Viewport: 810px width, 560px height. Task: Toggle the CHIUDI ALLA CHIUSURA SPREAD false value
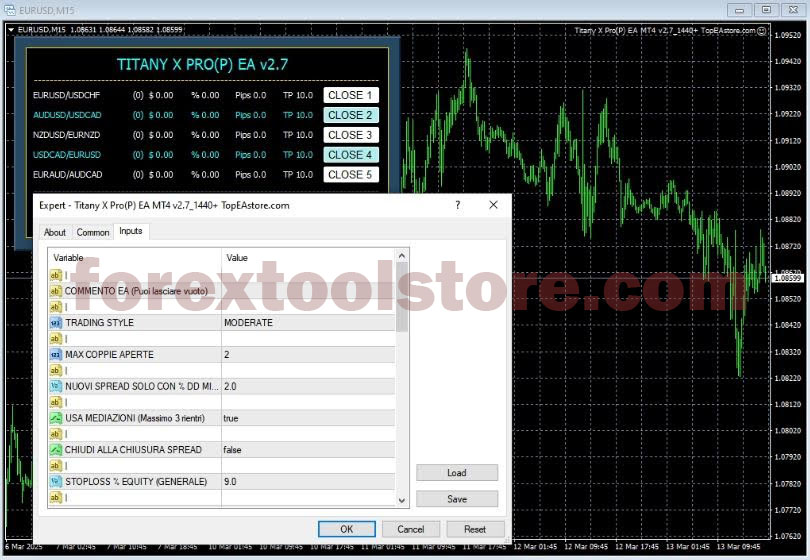click(x=308, y=450)
